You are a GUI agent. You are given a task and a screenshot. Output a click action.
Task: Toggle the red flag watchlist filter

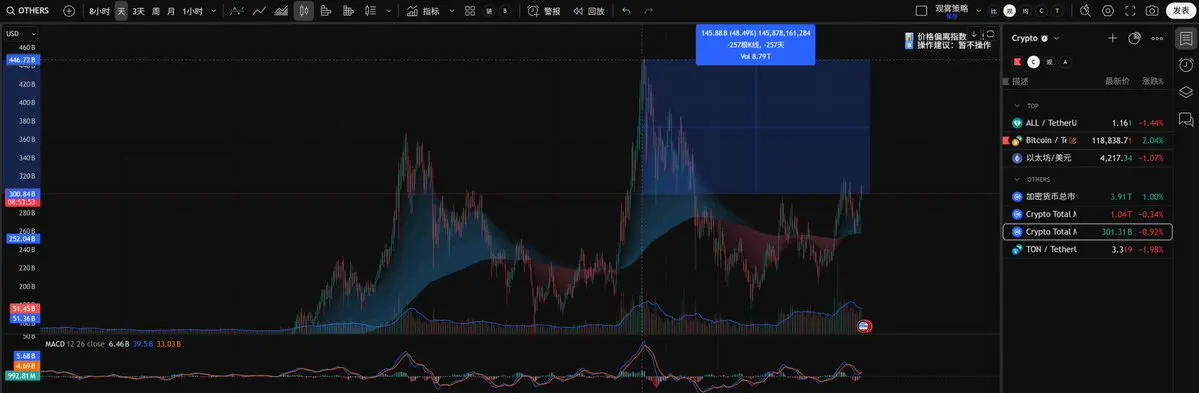[x=1018, y=62]
